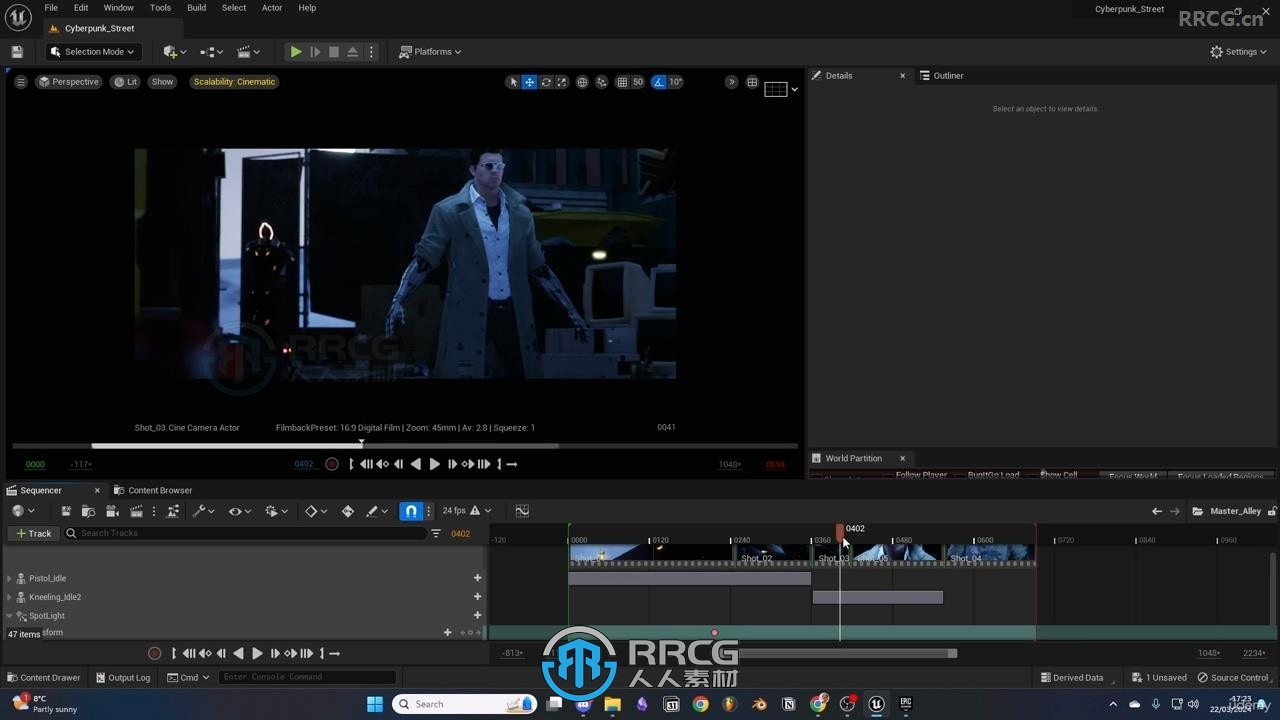
Task: Click the Sequencer save sequence icon
Action: [x=66, y=511]
